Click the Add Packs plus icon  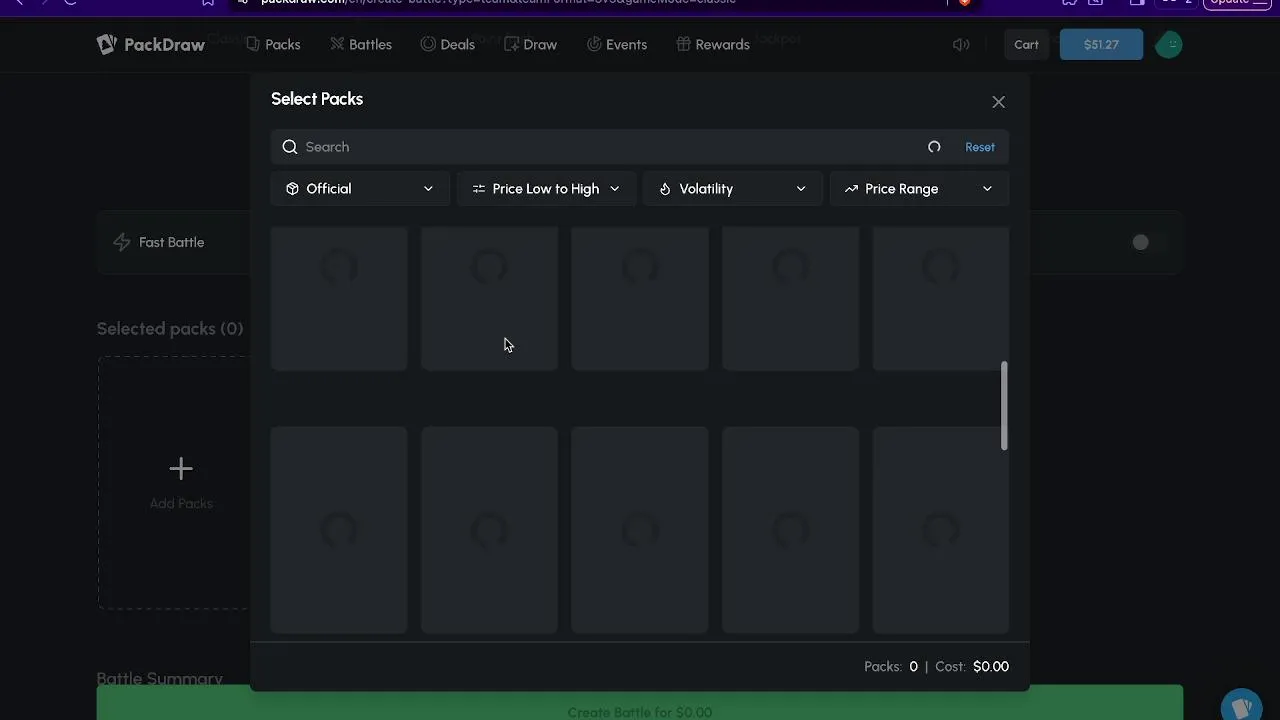coord(181,468)
